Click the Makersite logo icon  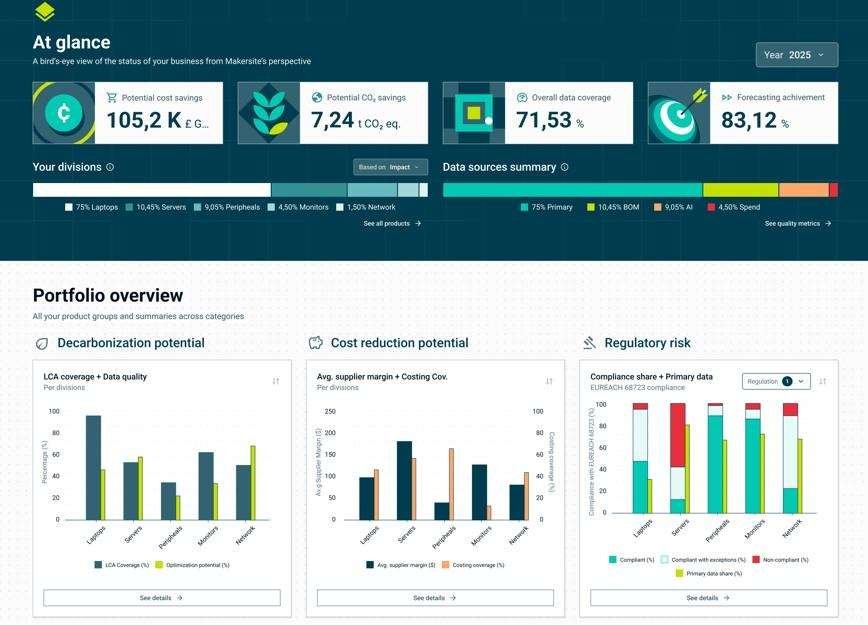(44, 12)
